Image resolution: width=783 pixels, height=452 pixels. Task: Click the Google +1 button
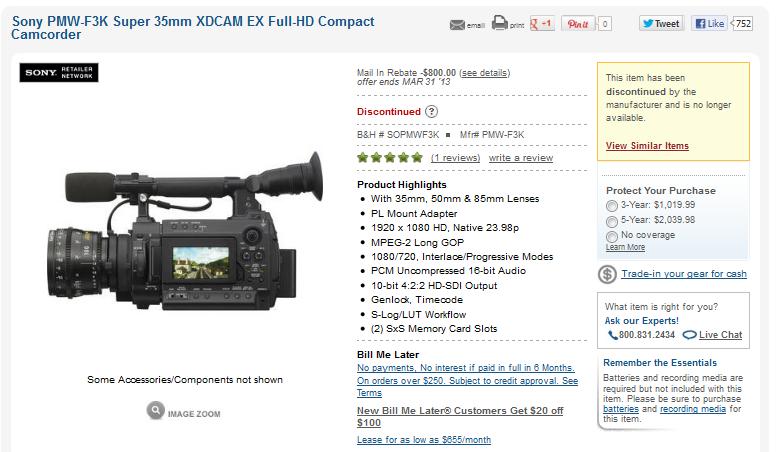542,23
